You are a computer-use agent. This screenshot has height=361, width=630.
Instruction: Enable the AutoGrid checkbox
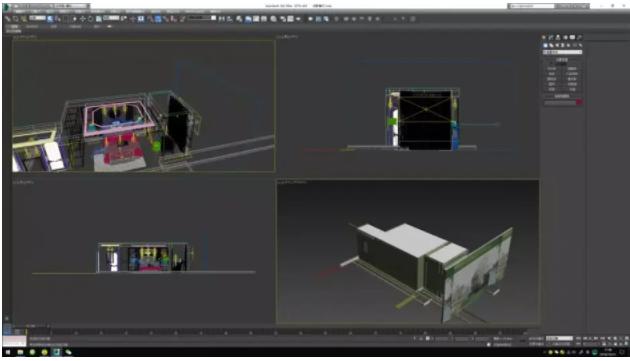(551, 64)
